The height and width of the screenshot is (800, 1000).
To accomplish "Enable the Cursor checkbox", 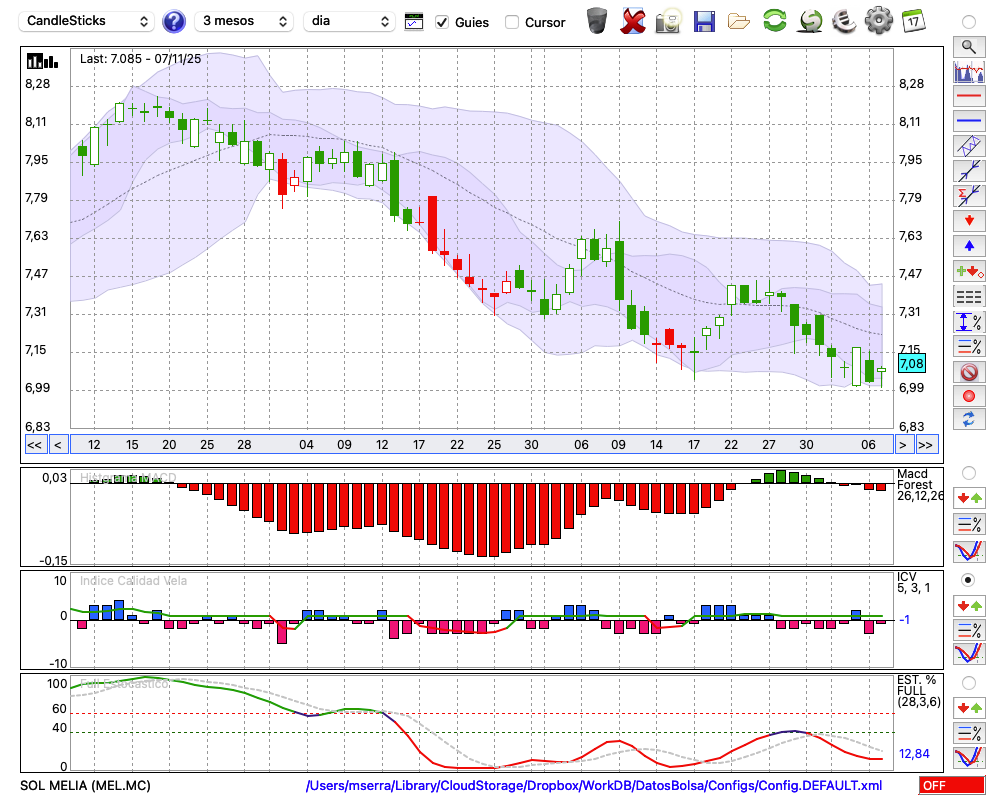I will (512, 22).
